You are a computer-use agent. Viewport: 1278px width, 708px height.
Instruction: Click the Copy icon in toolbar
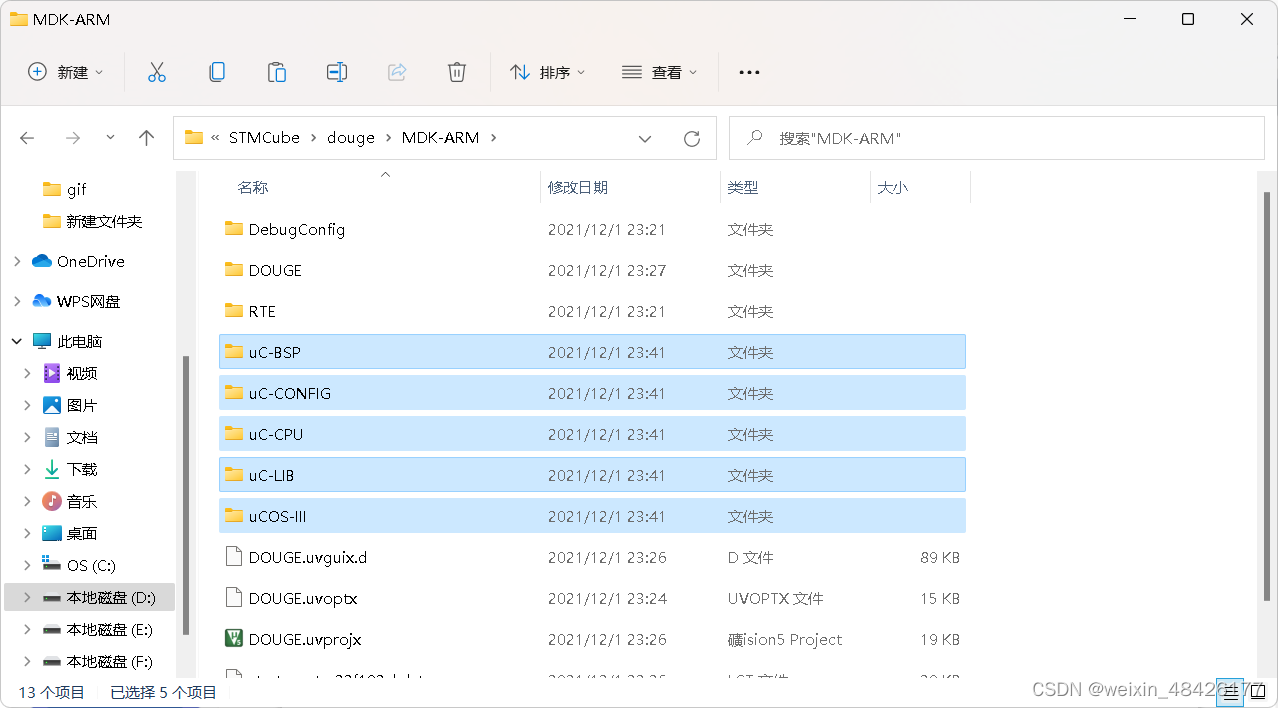pos(217,72)
